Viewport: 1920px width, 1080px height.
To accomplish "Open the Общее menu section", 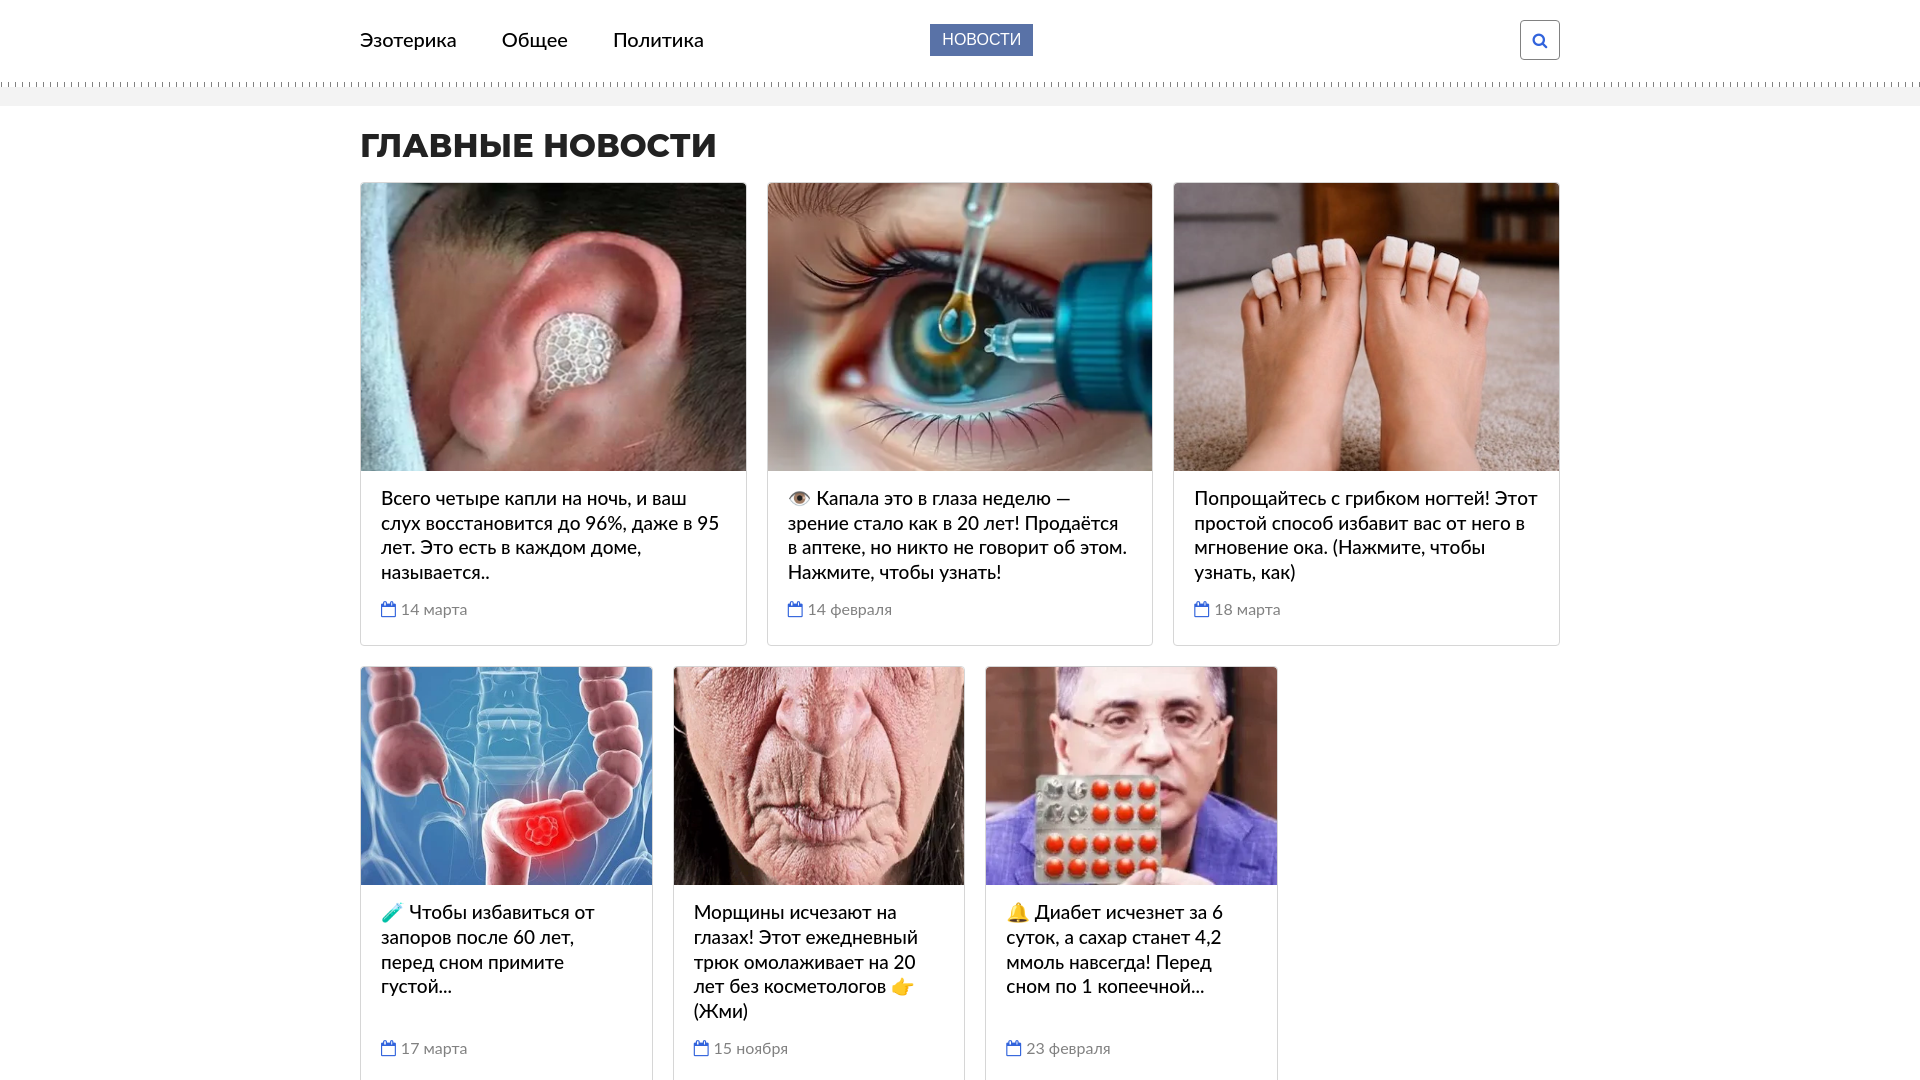I will [534, 41].
